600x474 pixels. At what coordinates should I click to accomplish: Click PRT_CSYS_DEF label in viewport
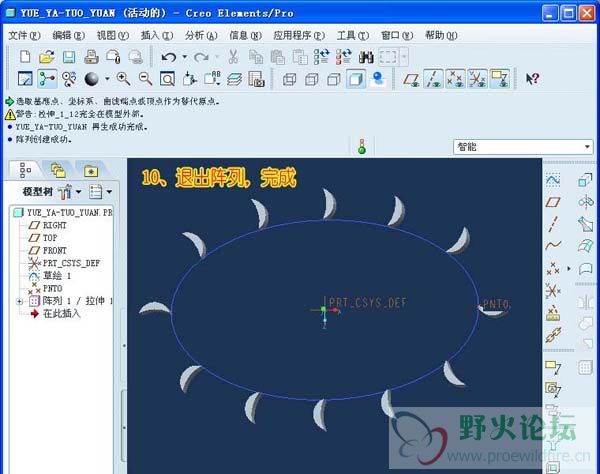[368, 303]
